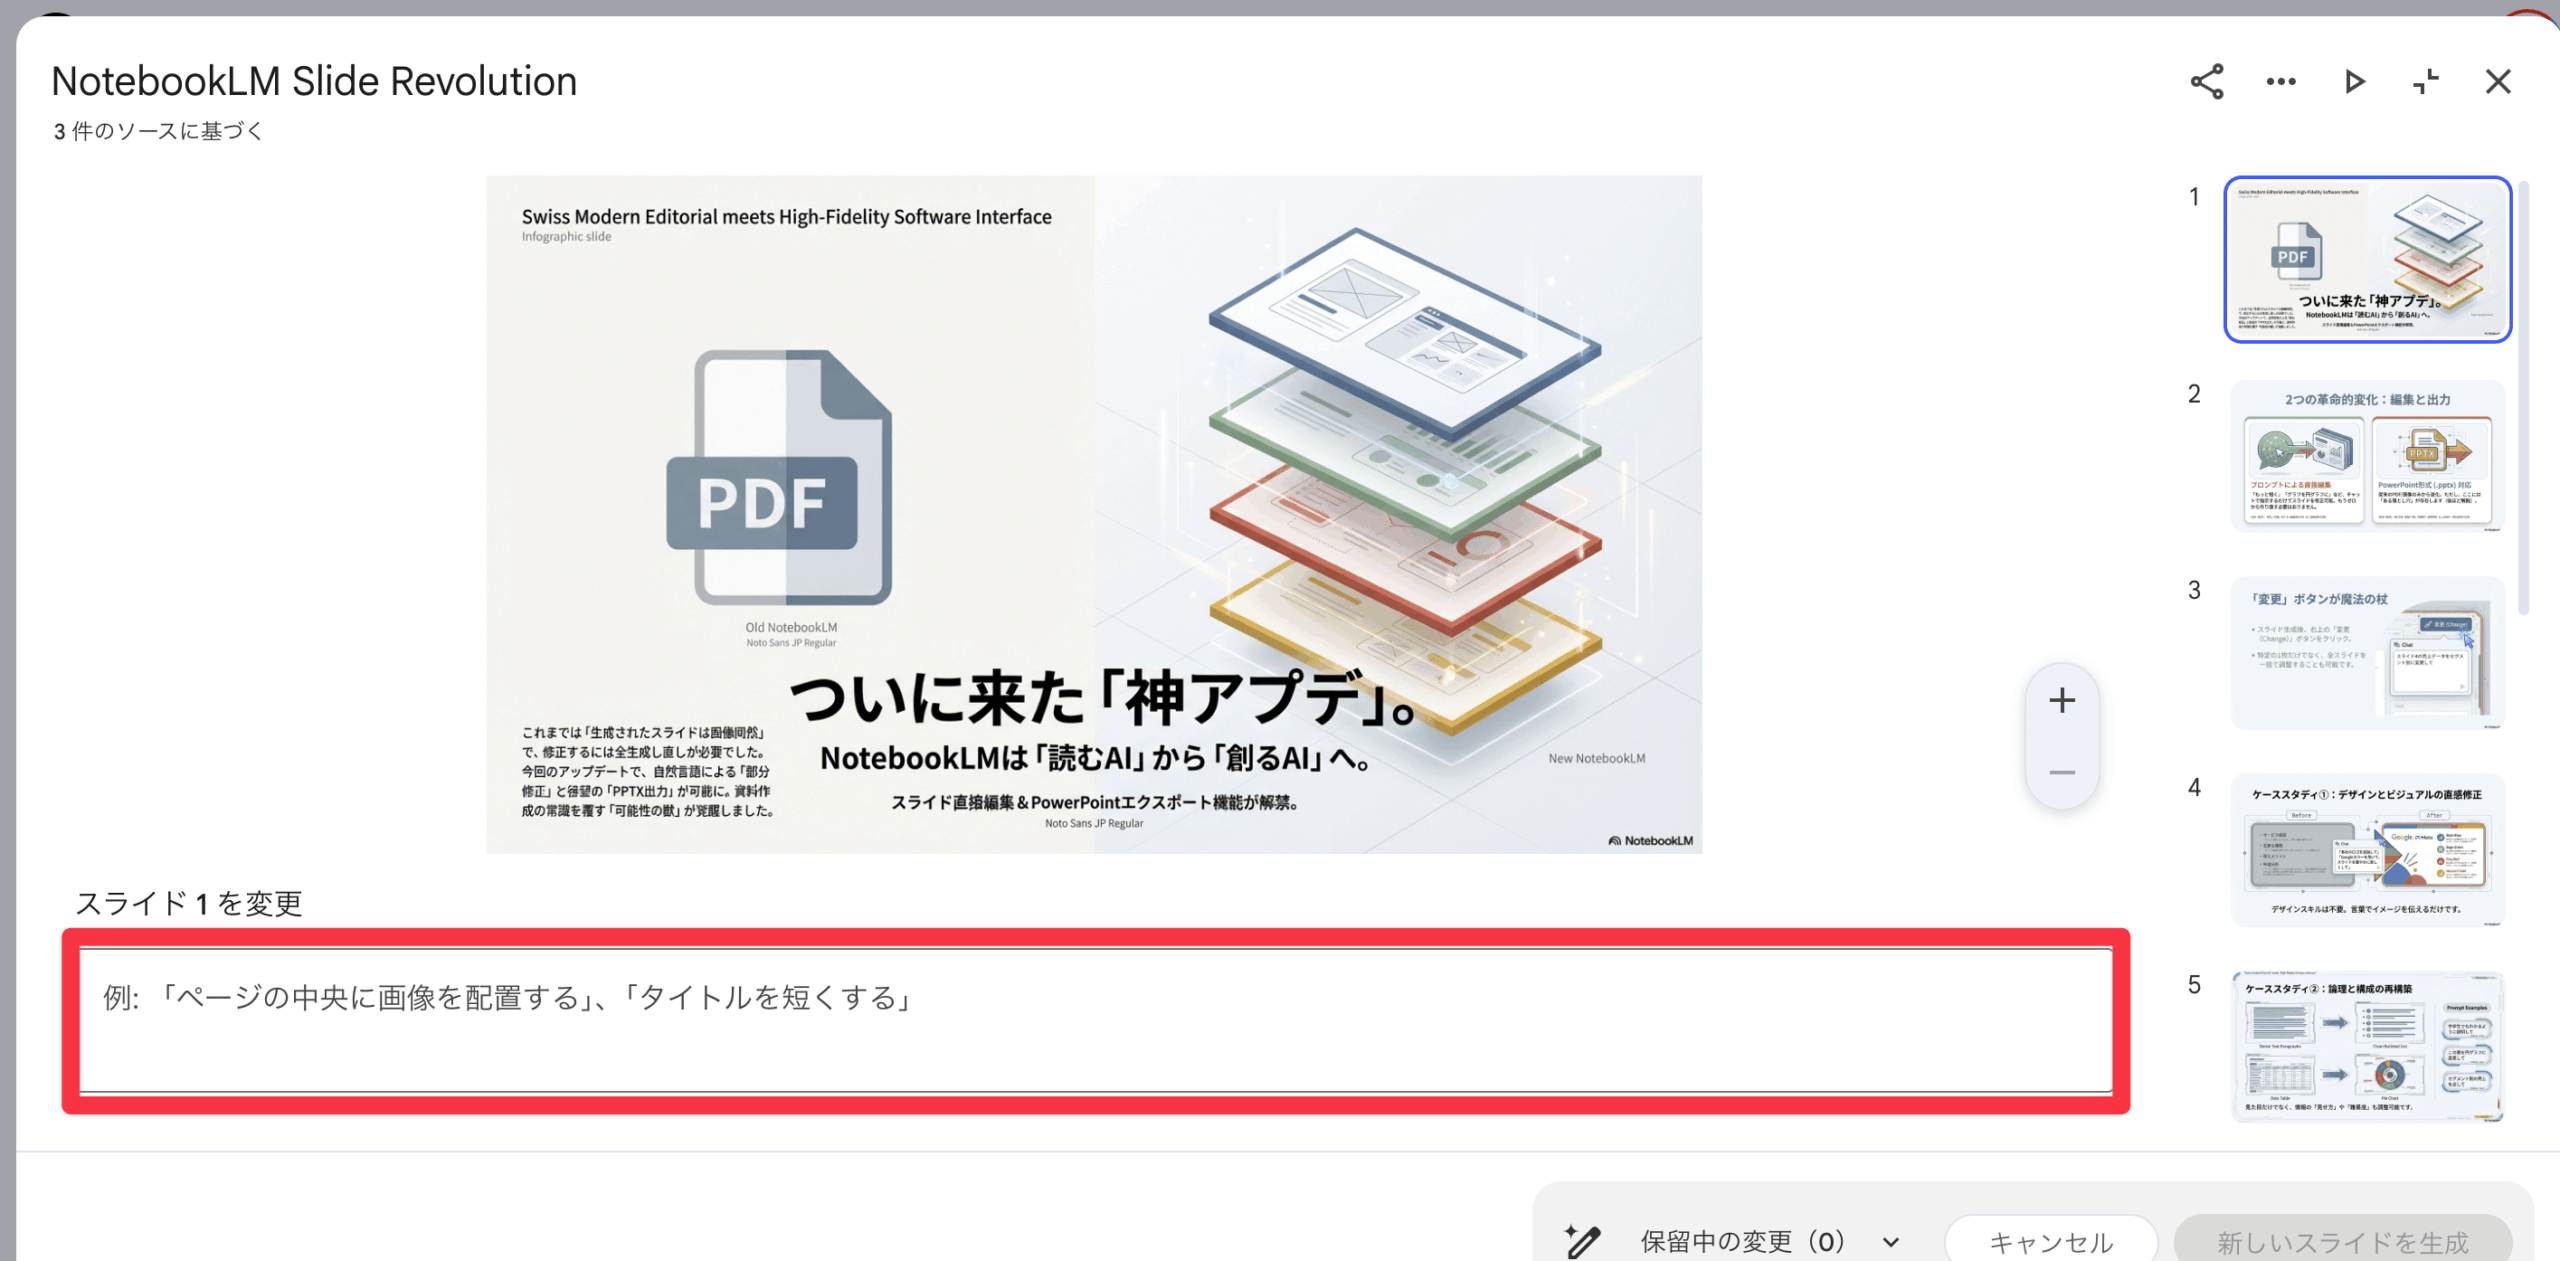Collapse view with the shrink arrows icon
Image resolution: width=2560 pixels, height=1261 pixels.
click(x=2426, y=82)
